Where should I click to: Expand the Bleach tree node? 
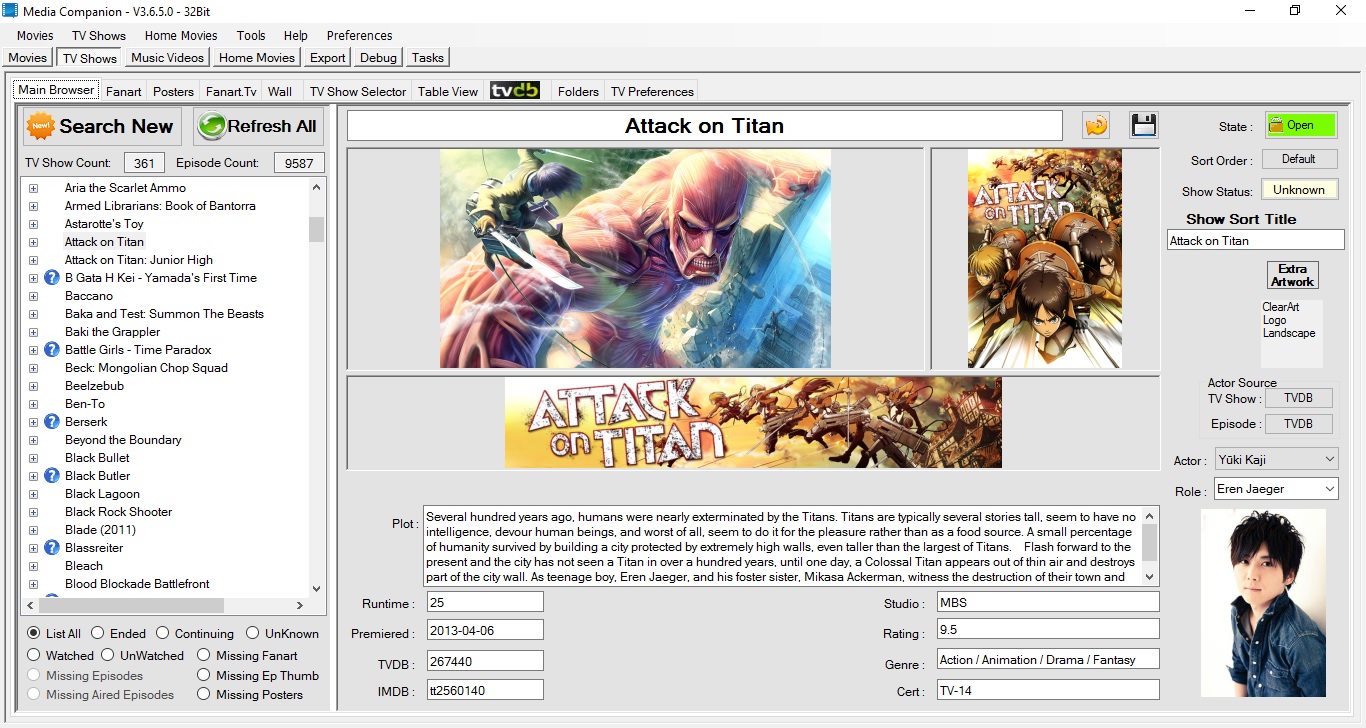pos(33,566)
